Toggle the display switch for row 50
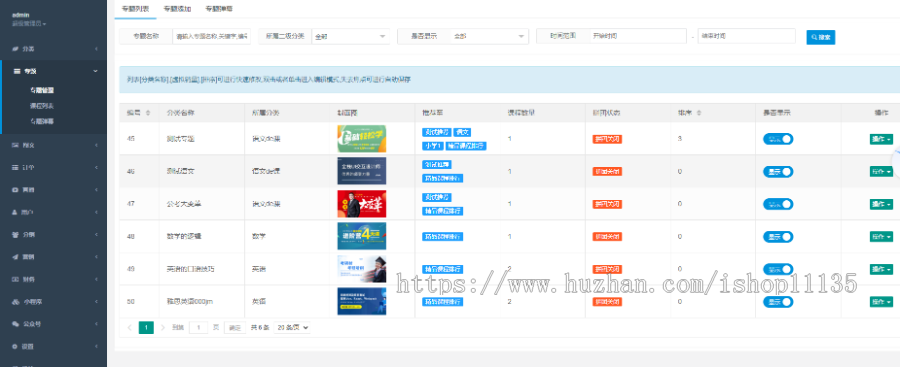This screenshot has width=900, height=367. 778,302
